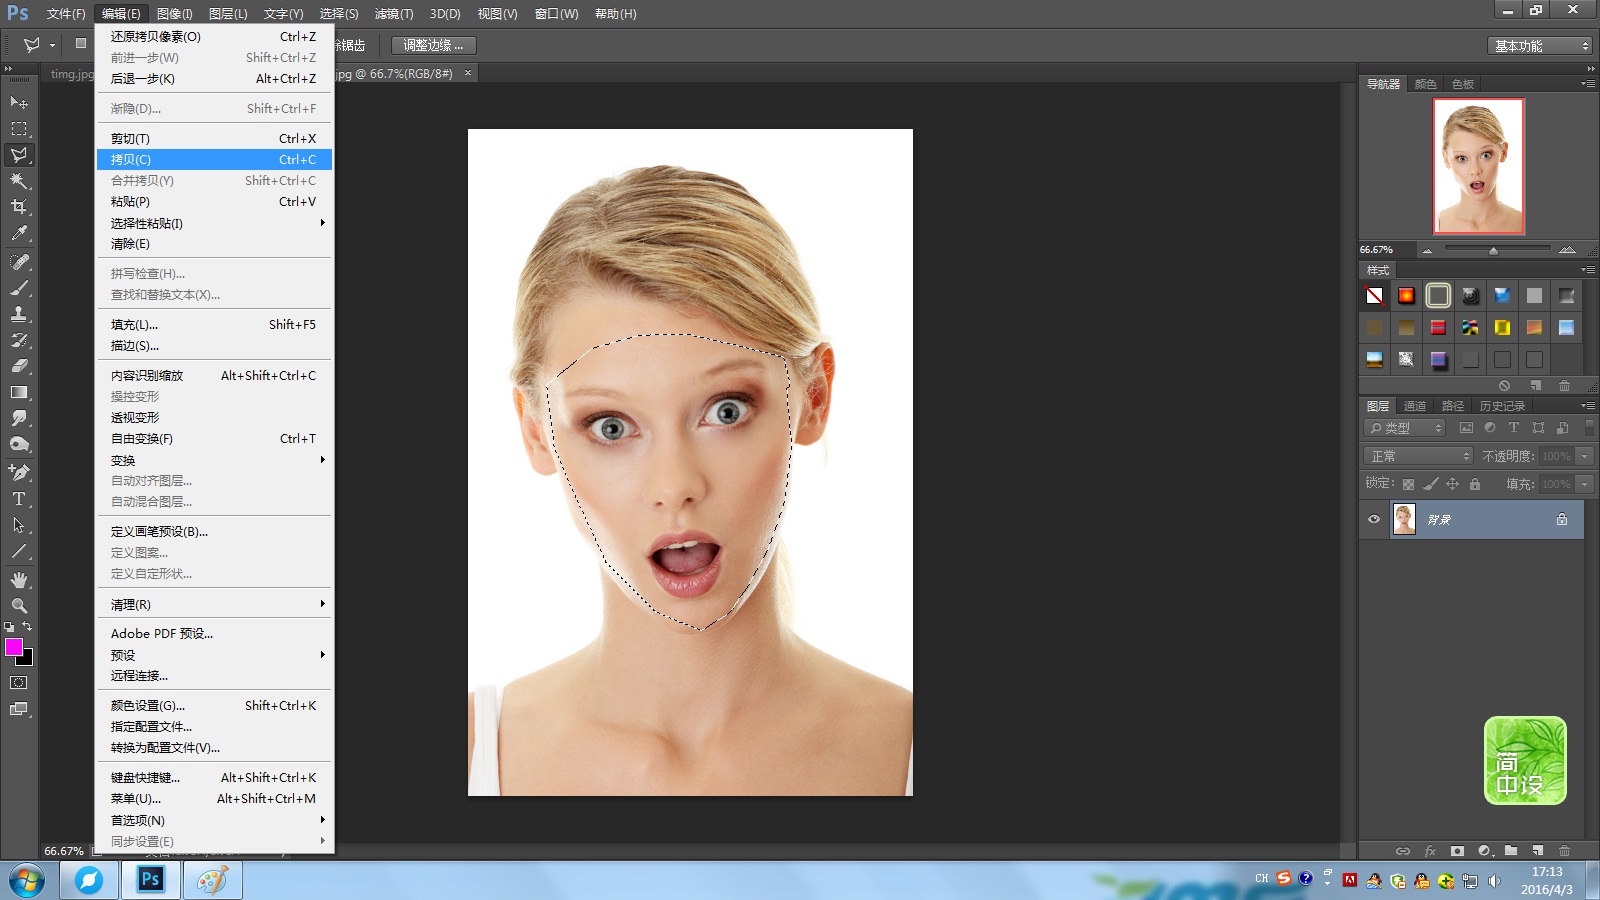The image size is (1600, 900).
Task: Toggle adjustment layer filter icon
Action: tap(1490, 428)
